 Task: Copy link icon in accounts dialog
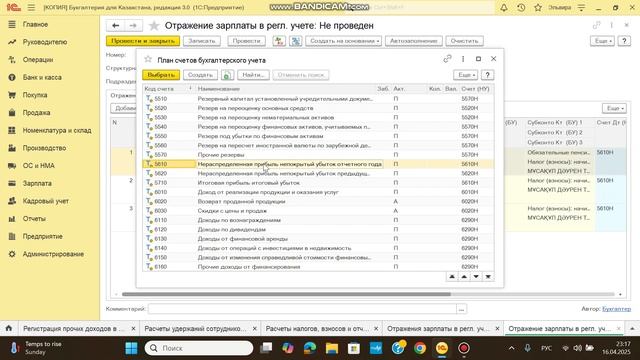coord(447,59)
